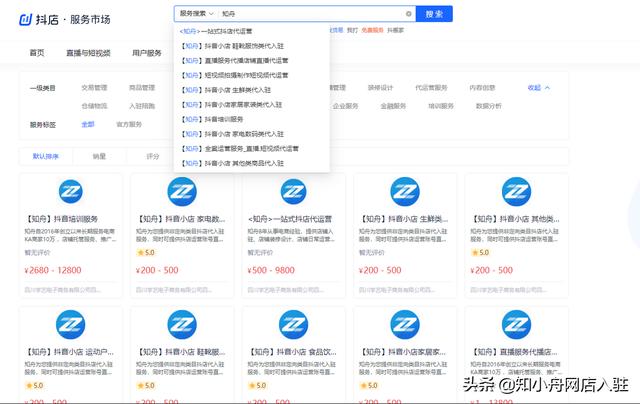Click logo icon of 生鲜类 service card
Image resolution: width=640 pixels, height=404 pixels.
pos(404,191)
